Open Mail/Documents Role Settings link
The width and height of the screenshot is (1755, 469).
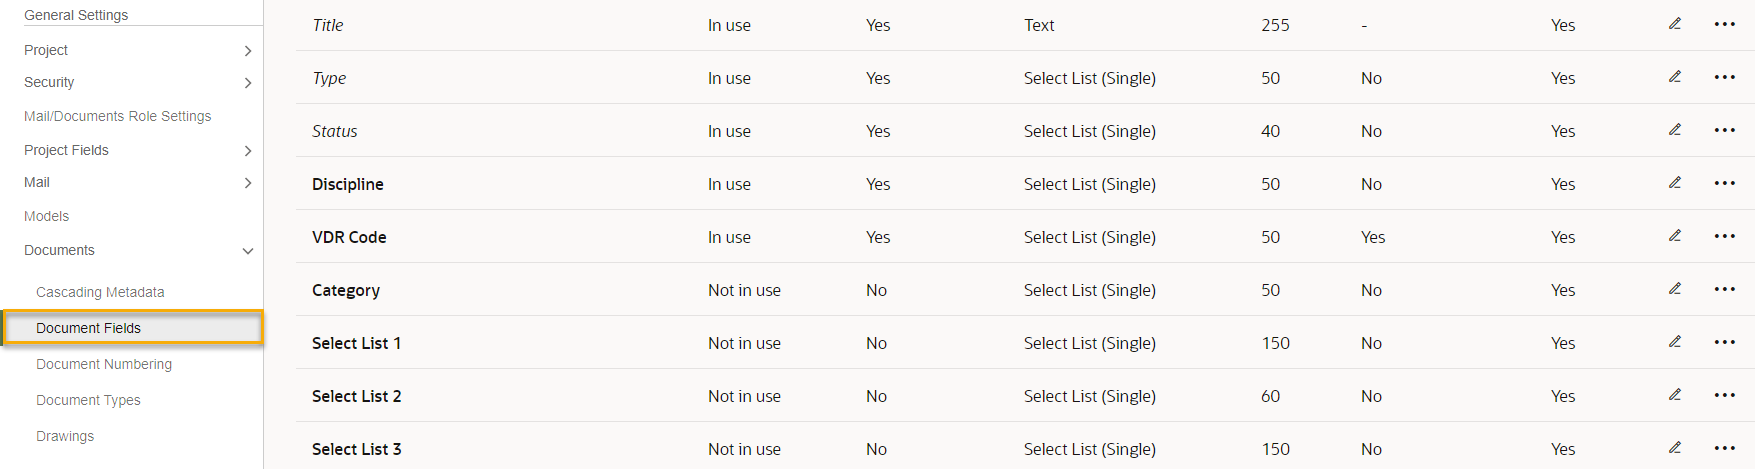118,116
